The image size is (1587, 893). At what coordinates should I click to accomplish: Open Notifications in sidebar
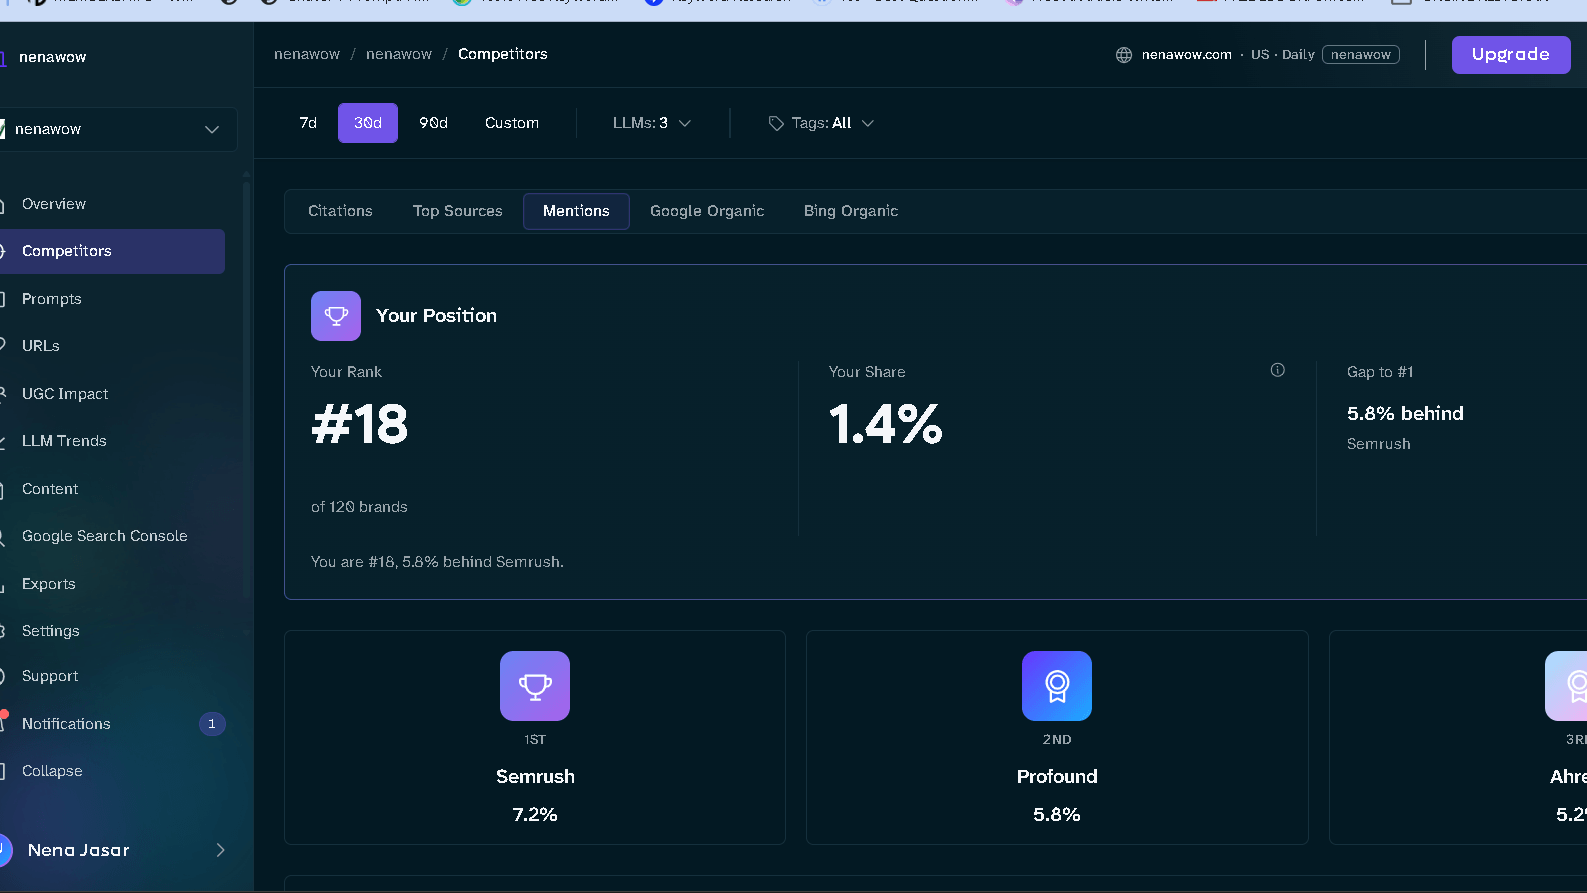[x=66, y=724]
